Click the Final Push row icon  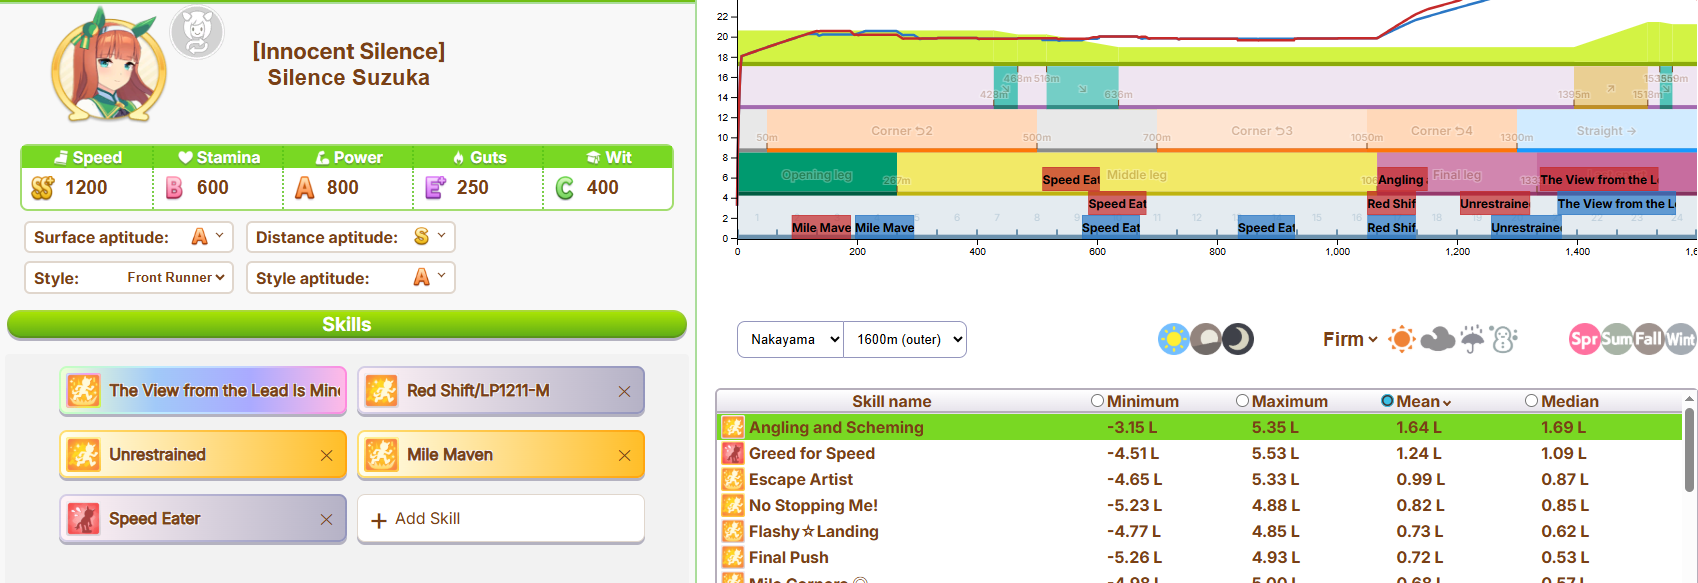733,557
